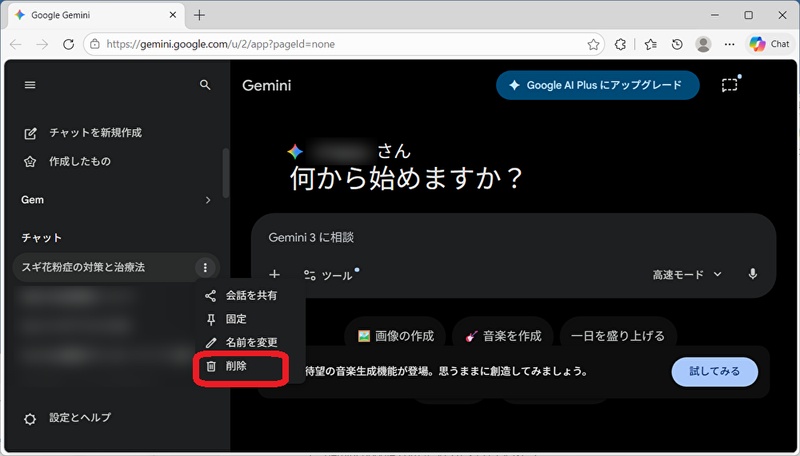The width and height of the screenshot is (800, 456).
Task: Click the microphone voice input icon
Action: click(753, 274)
